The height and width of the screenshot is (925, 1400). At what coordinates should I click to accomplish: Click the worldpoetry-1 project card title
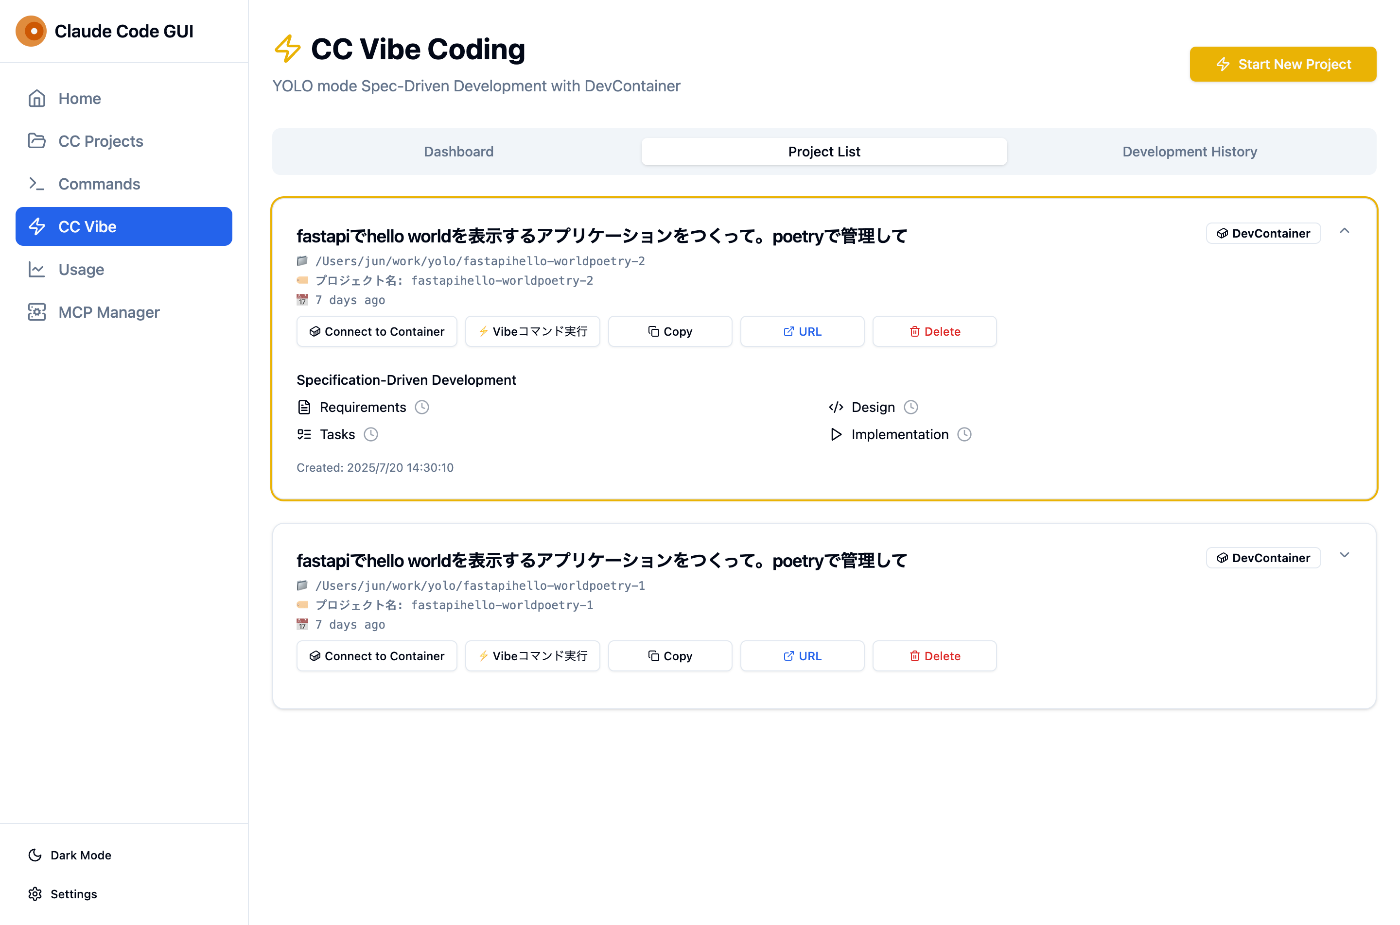click(602, 560)
